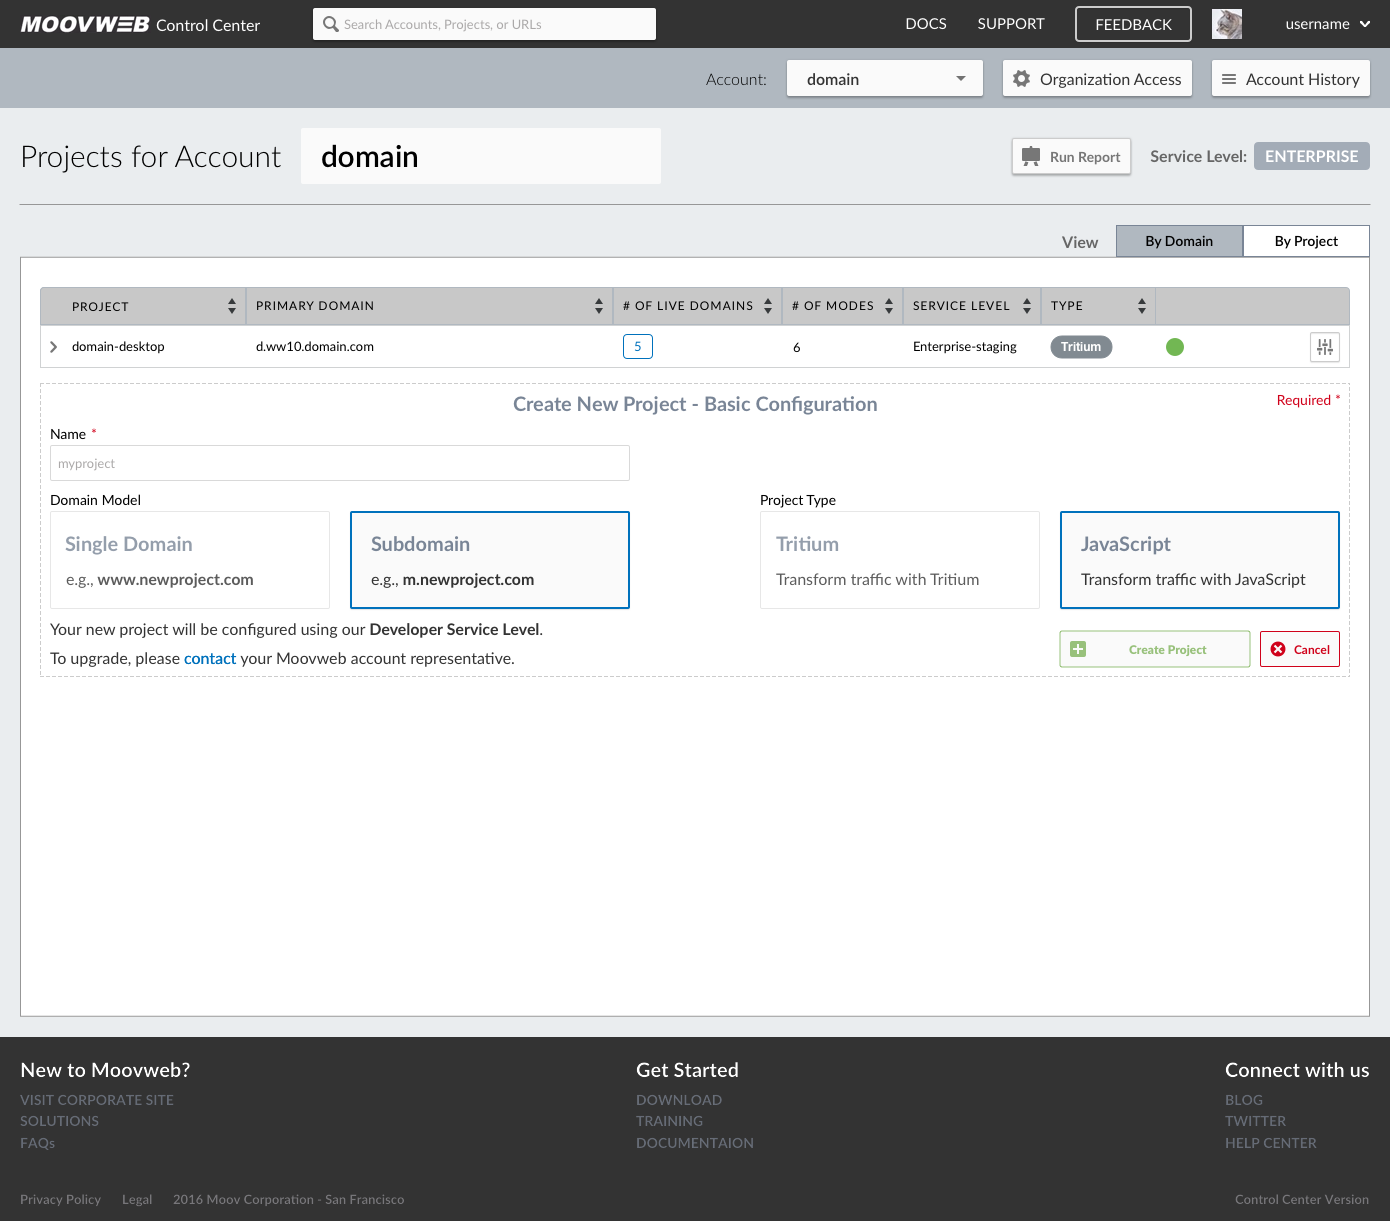
Task: Open TRAINING footer link
Action: 670,1121
